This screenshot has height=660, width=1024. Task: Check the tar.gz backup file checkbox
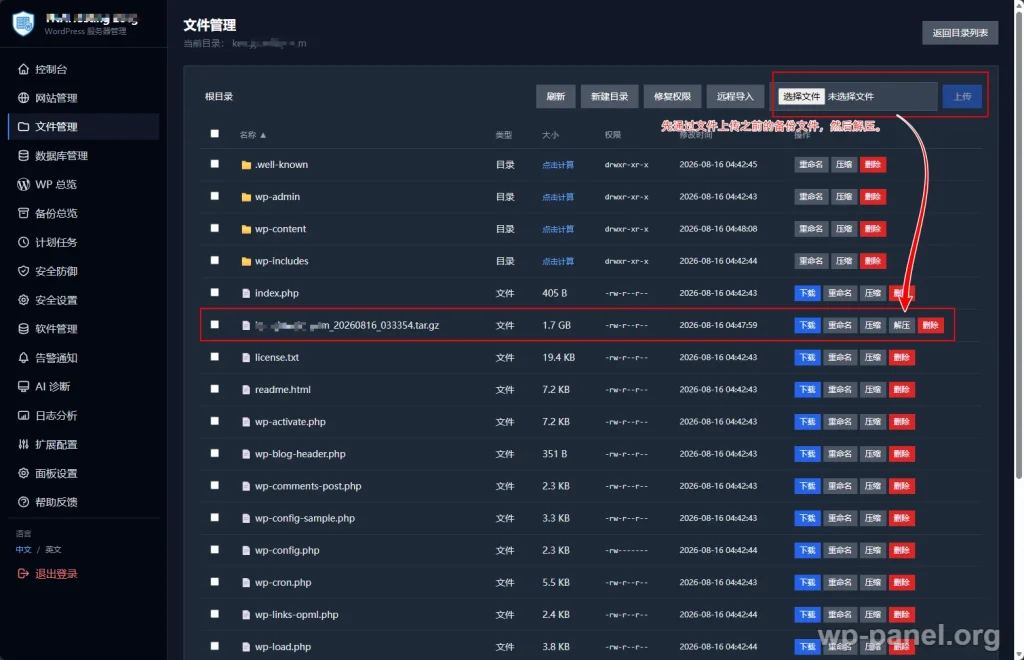coord(215,324)
